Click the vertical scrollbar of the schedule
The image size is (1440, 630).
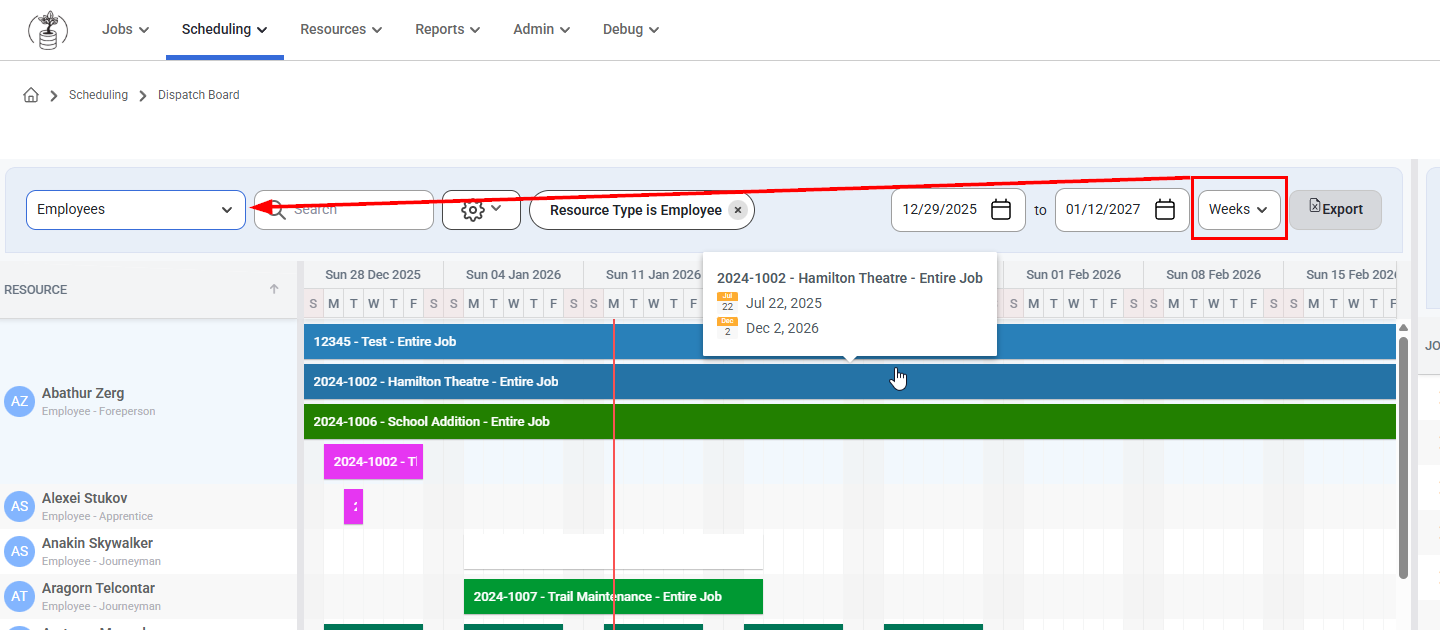coord(1403,457)
